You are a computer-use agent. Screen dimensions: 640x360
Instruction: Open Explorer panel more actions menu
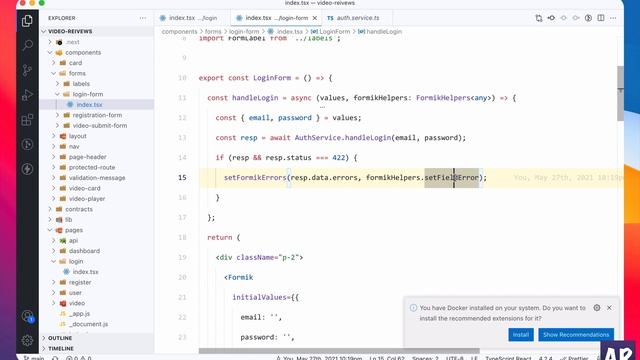pos(142,18)
